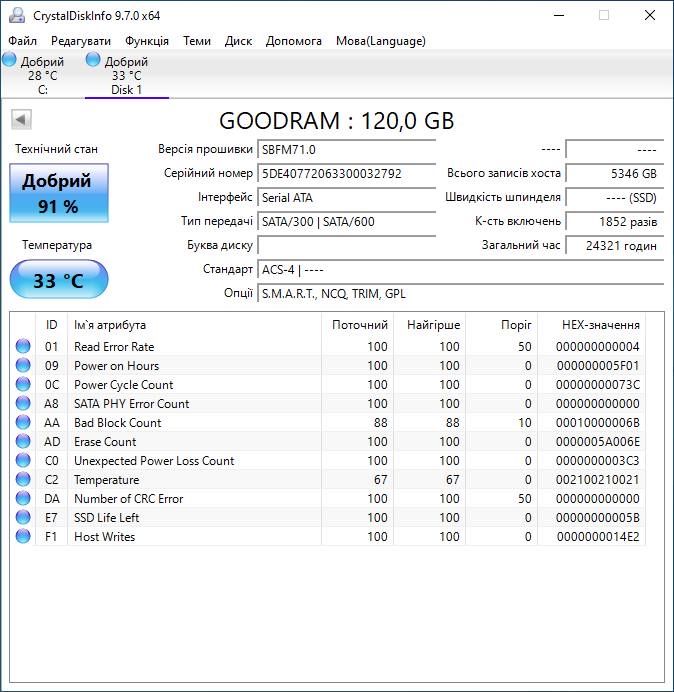Click the hex value 00010000006B
Image resolution: width=674 pixels, height=692 pixels.
(598, 423)
